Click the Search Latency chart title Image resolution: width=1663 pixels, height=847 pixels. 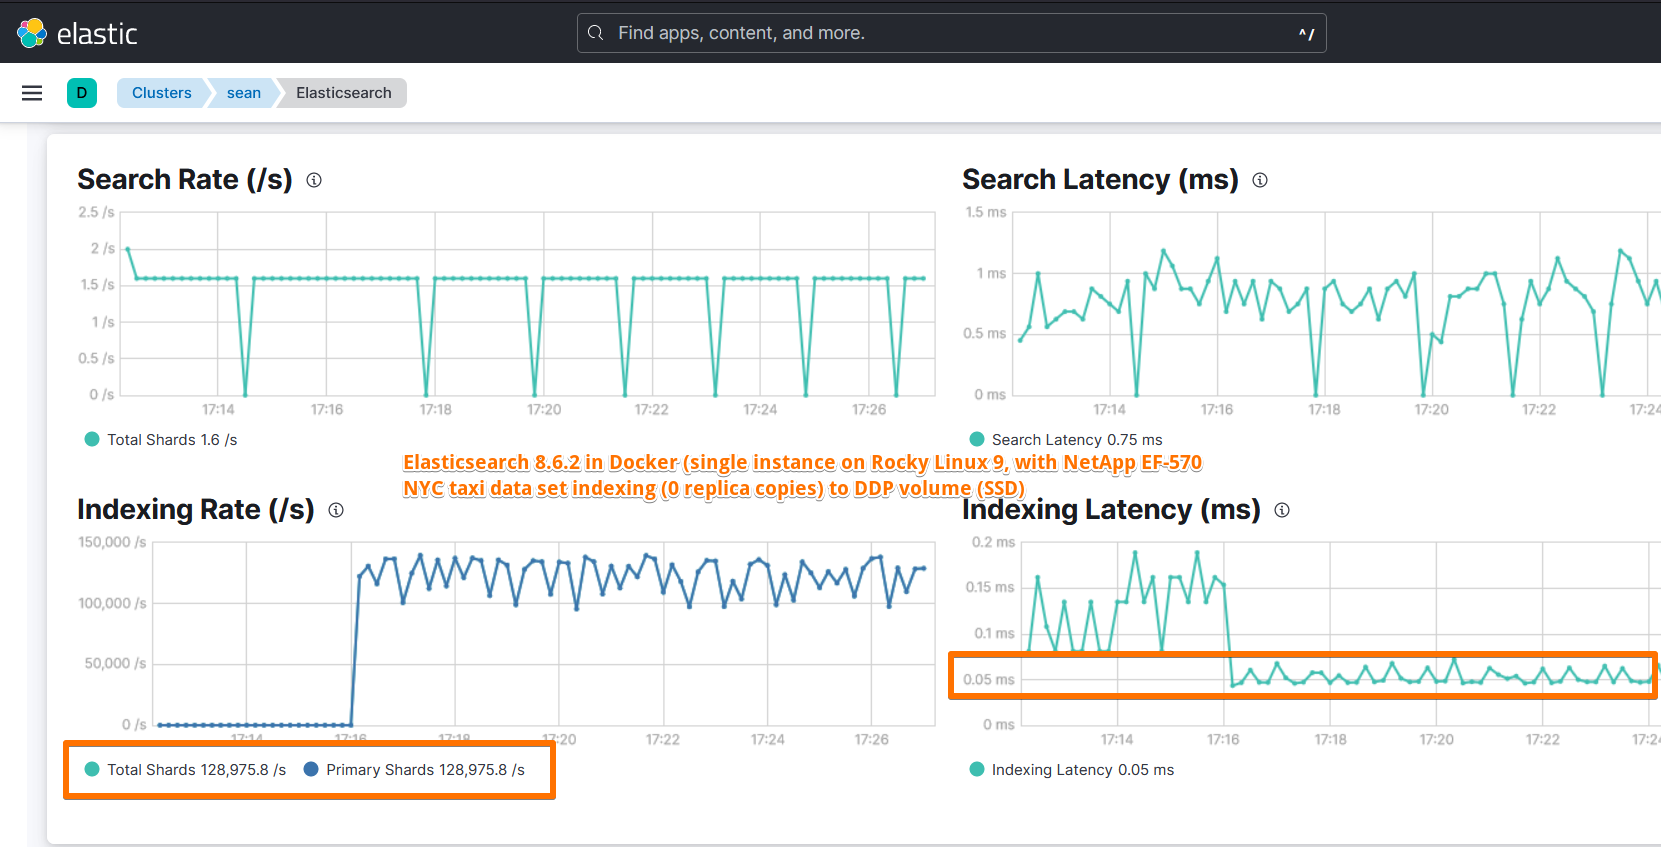[1100, 180]
